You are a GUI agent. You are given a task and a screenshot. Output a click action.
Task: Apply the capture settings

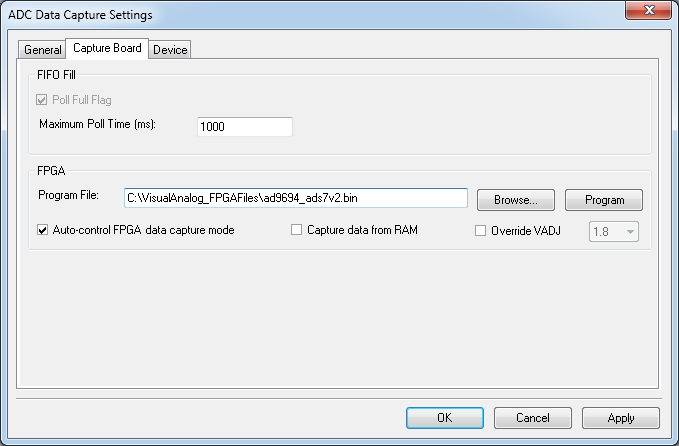pyautogui.click(x=620, y=417)
